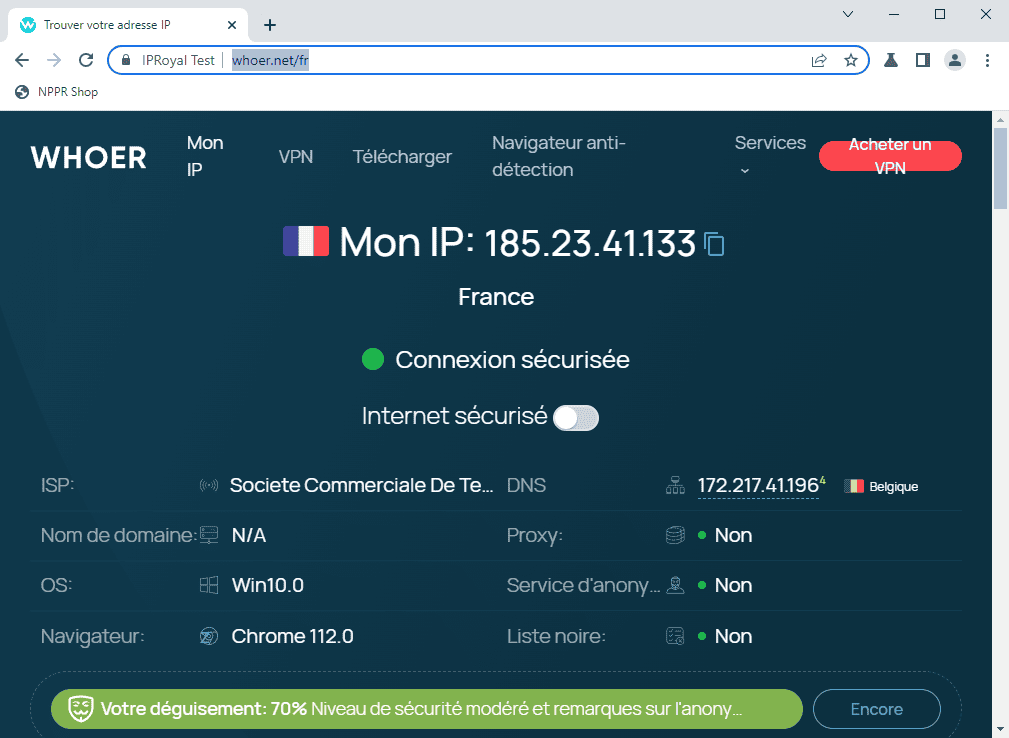
Task: Click the Acheter un VPN button
Action: [x=890, y=156]
